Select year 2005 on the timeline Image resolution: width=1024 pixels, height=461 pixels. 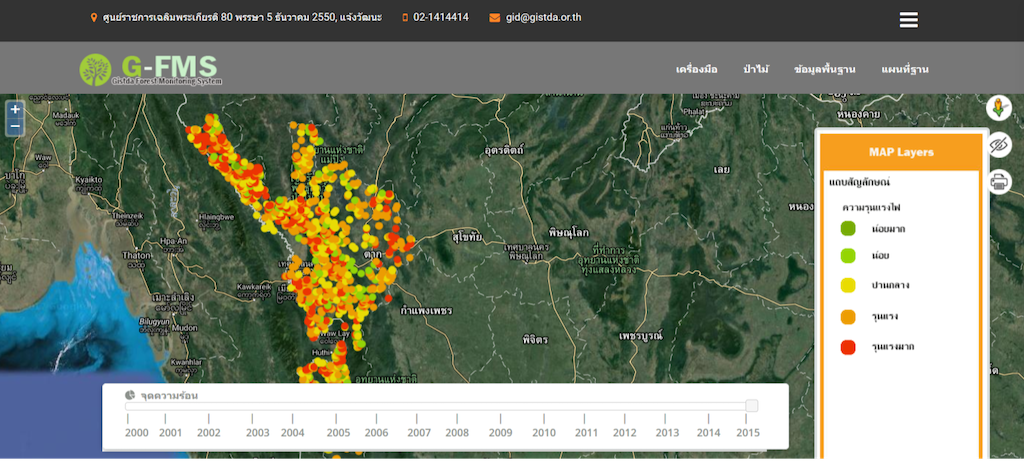338,432
